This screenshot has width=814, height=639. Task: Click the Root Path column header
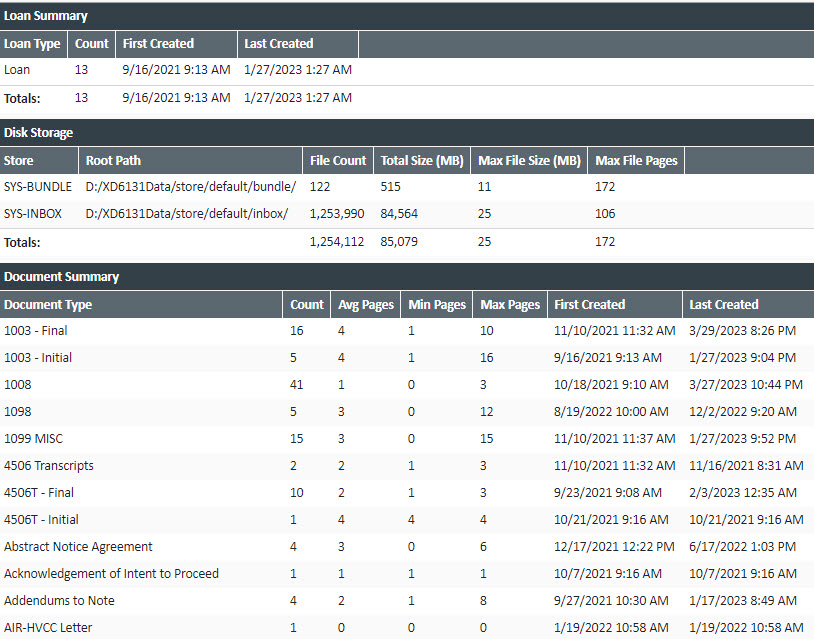pos(113,160)
